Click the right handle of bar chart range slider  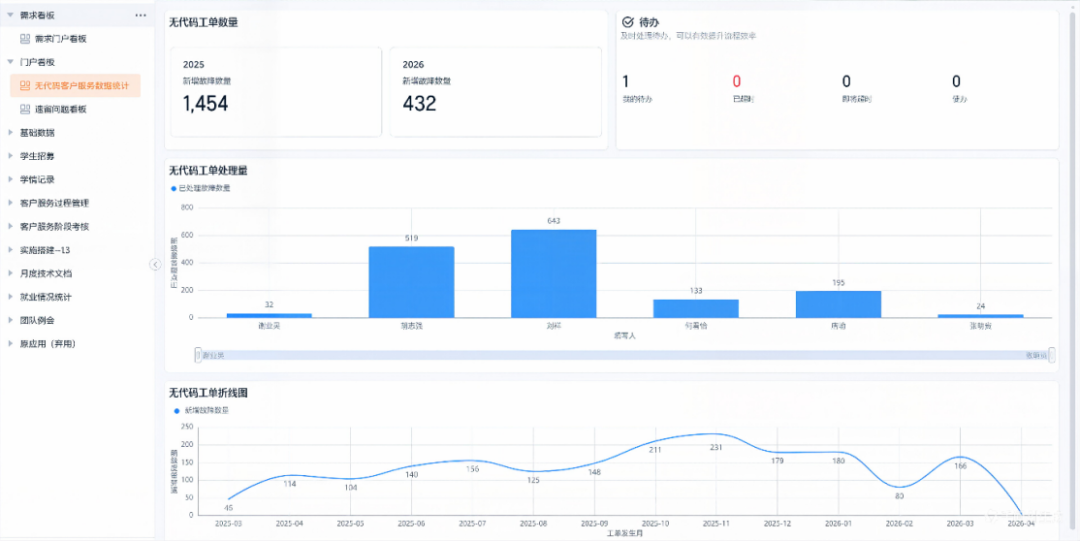pyautogui.click(x=1051, y=354)
